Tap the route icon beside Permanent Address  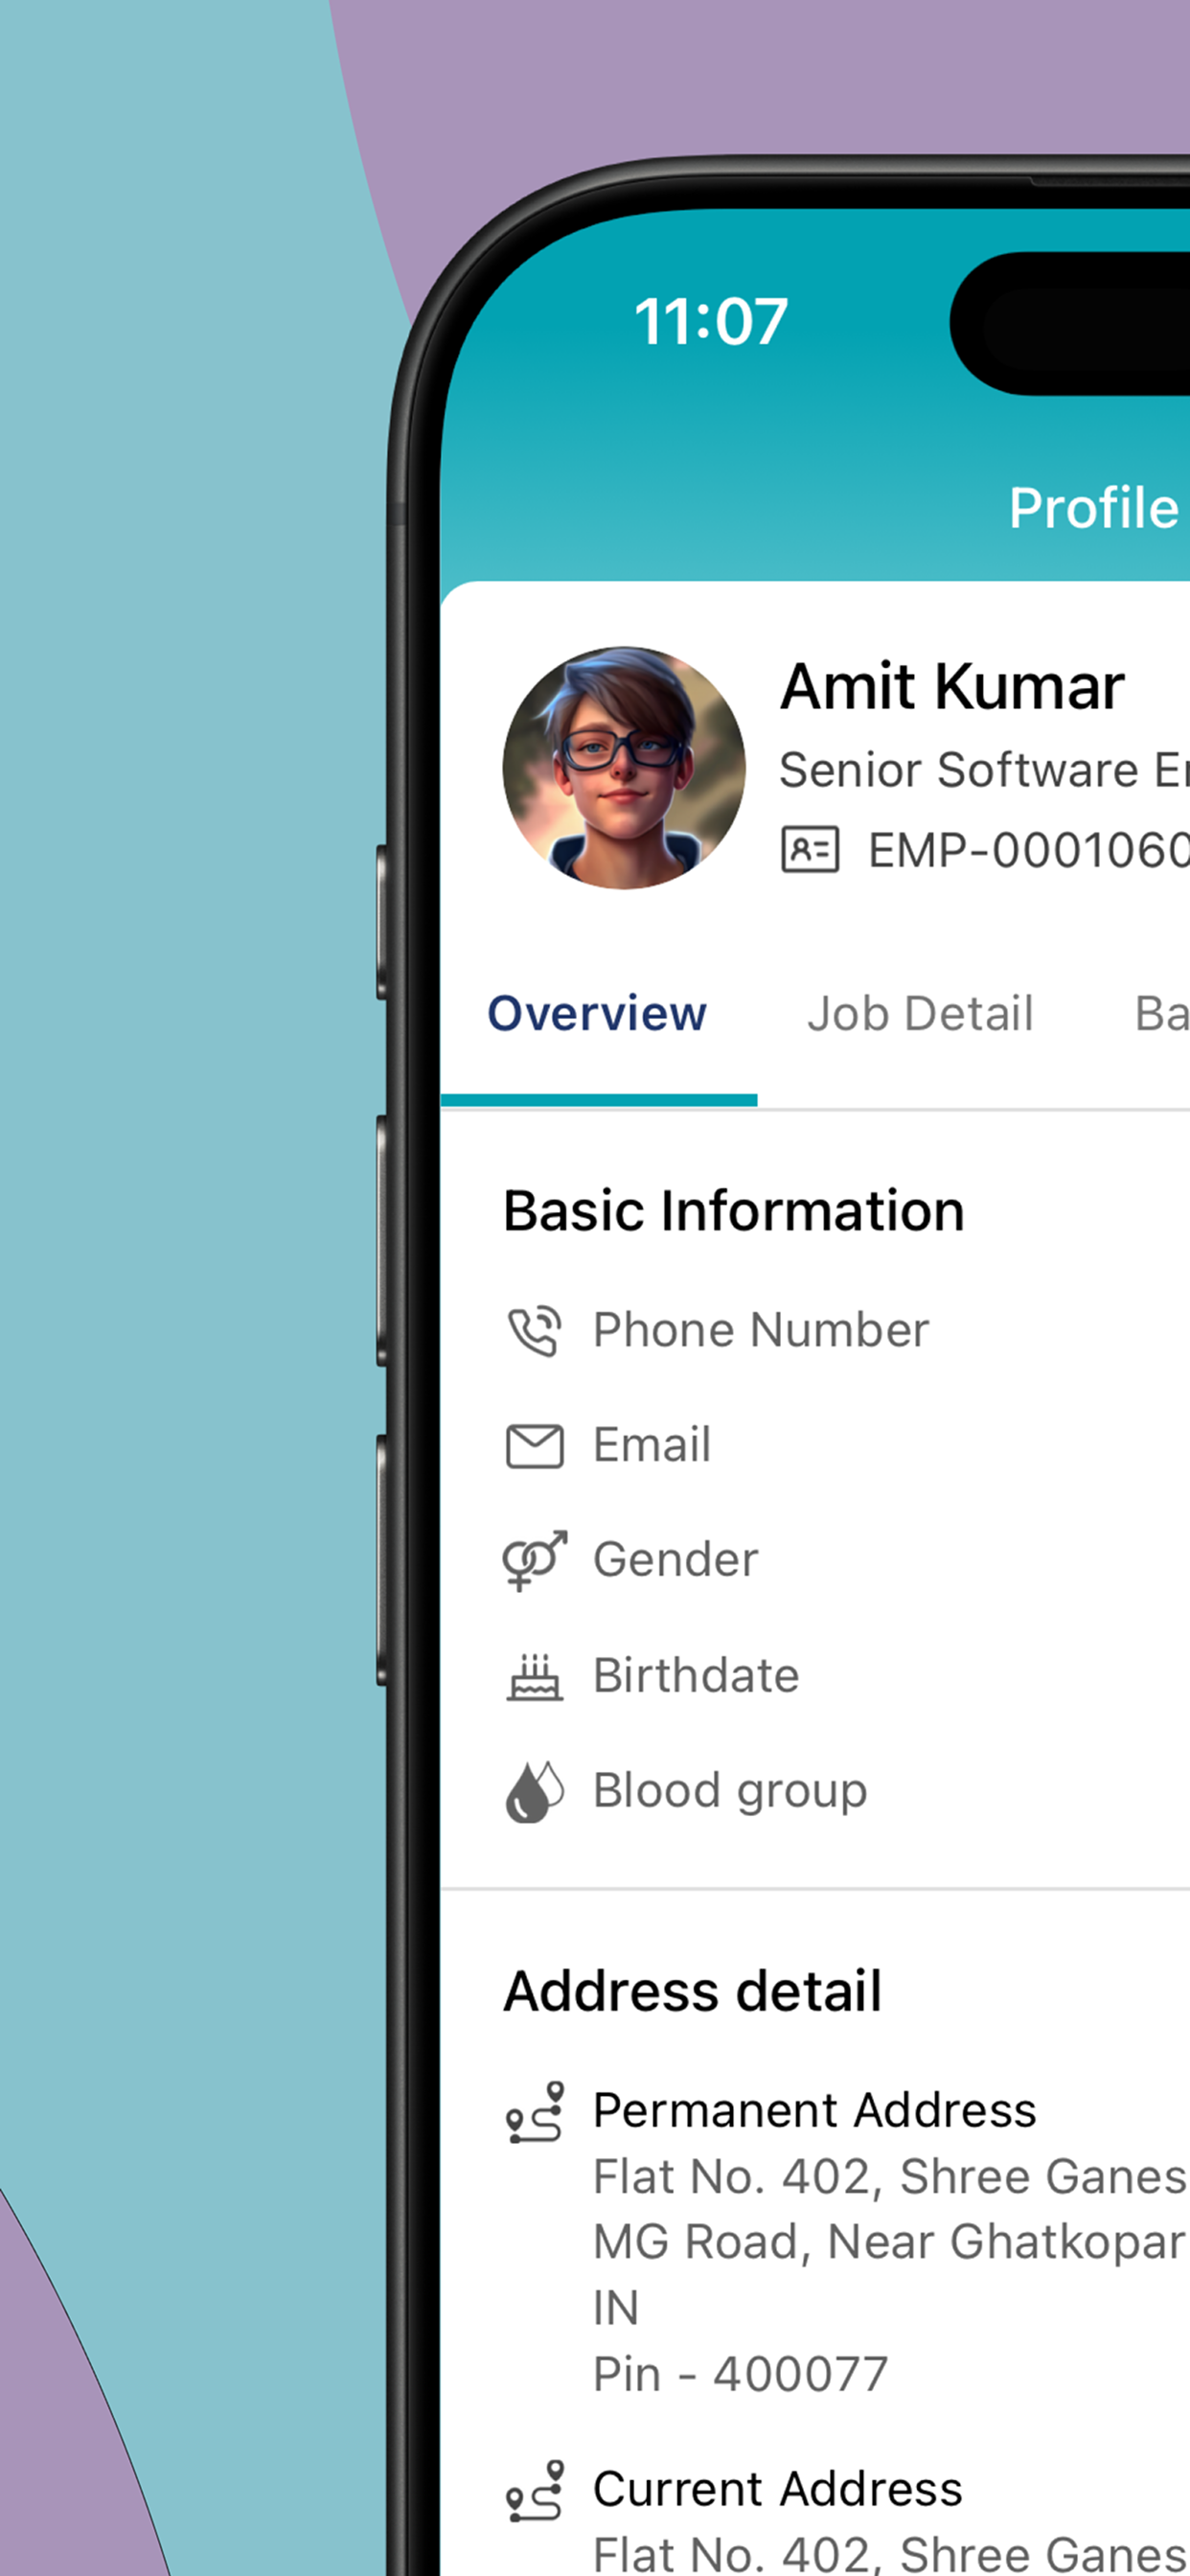[x=535, y=2112]
